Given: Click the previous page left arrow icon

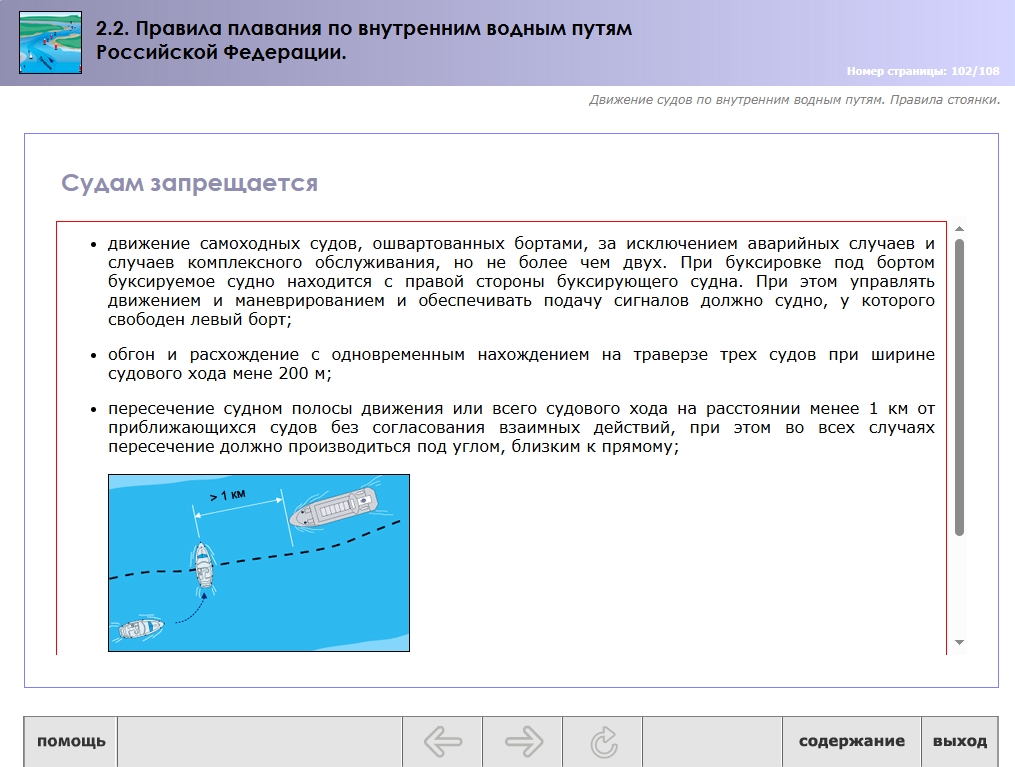Looking at the screenshot, I should [442, 741].
